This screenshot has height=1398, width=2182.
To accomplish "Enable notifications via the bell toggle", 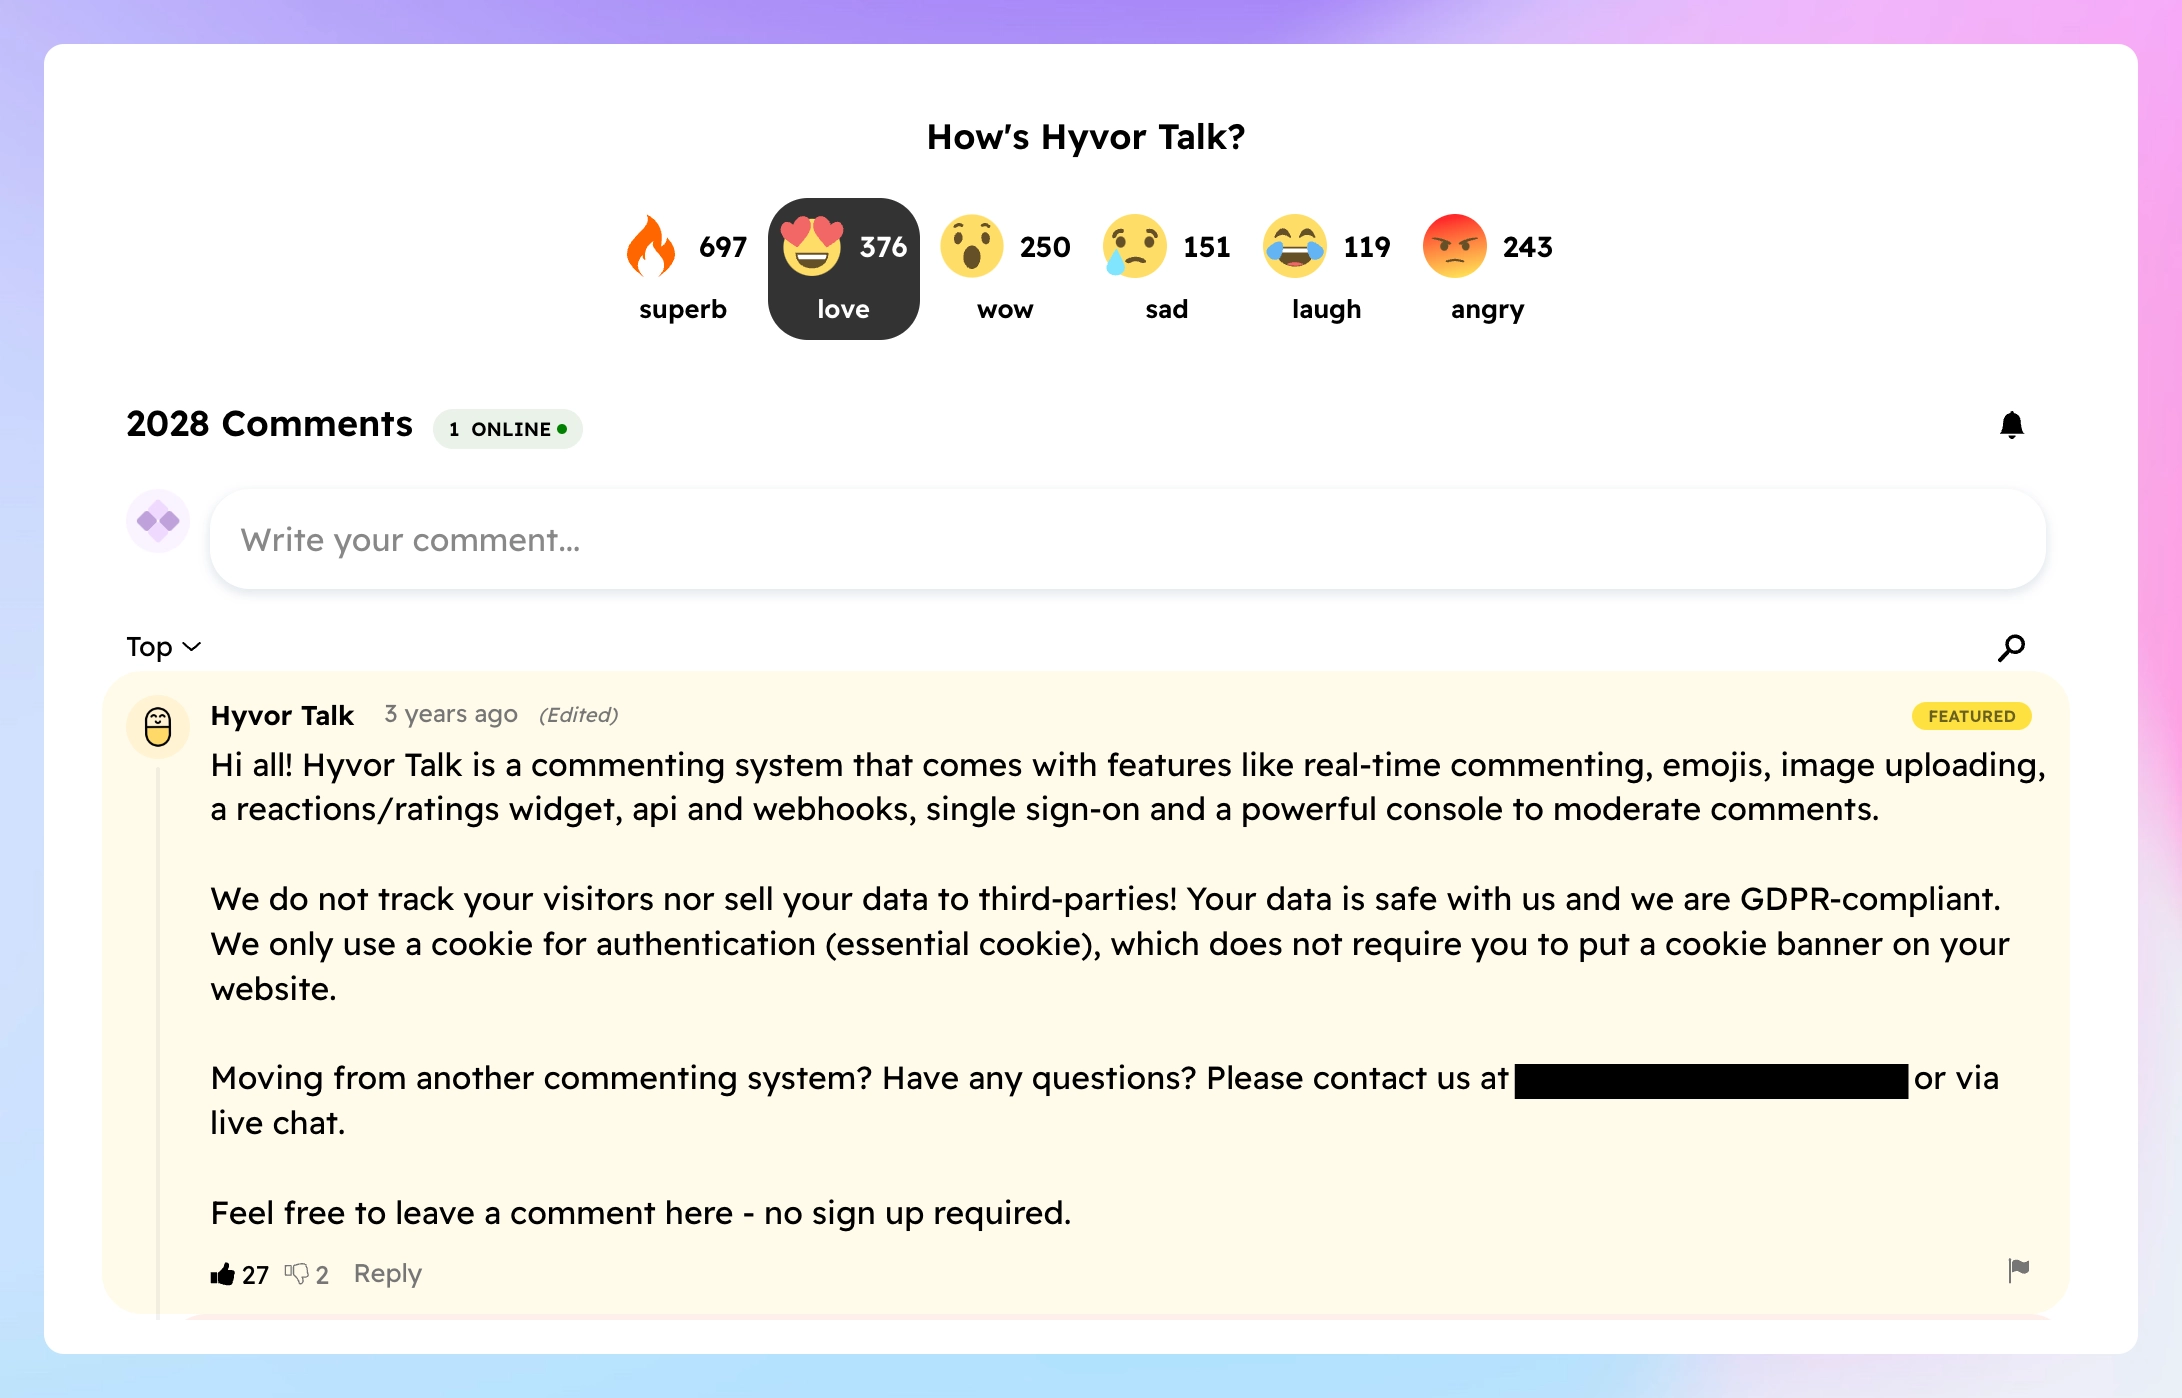I will 2009,425.
